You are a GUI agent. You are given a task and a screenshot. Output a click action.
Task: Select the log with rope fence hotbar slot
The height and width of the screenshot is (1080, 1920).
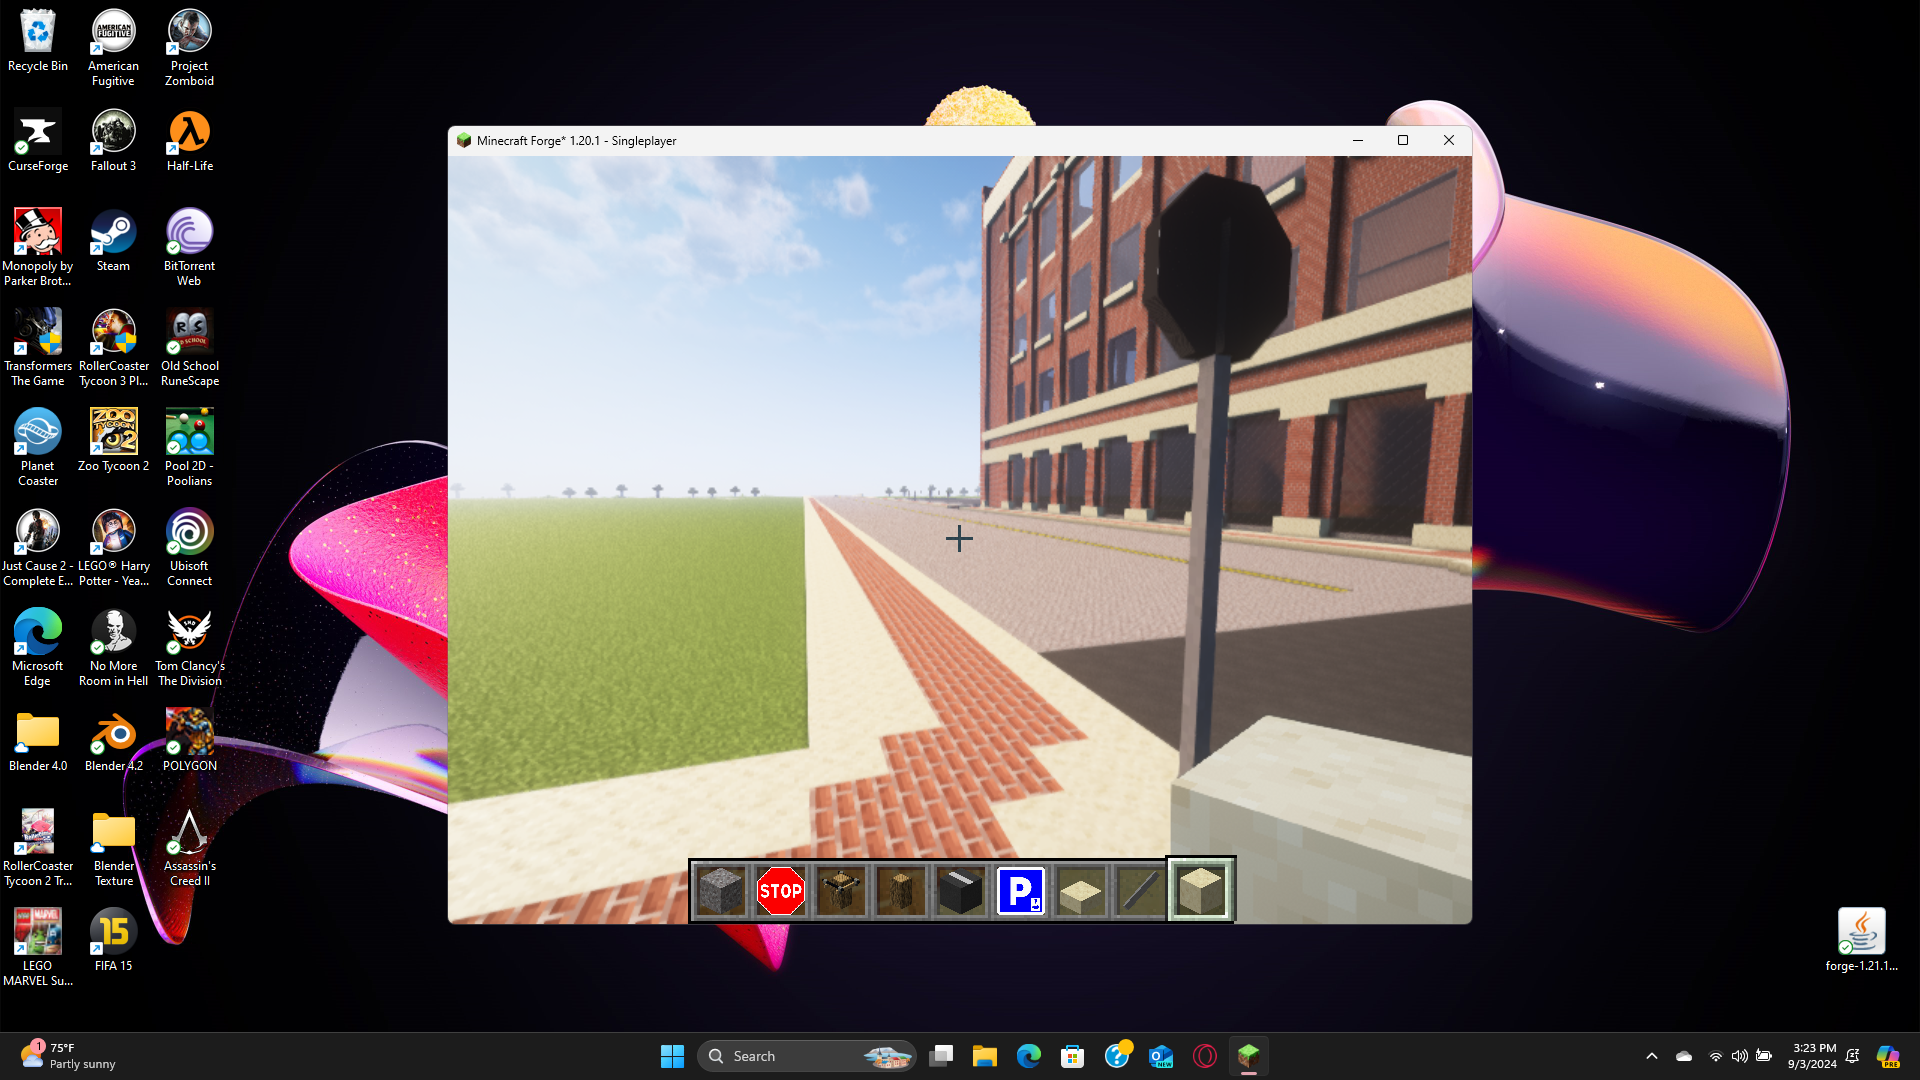coord(840,890)
